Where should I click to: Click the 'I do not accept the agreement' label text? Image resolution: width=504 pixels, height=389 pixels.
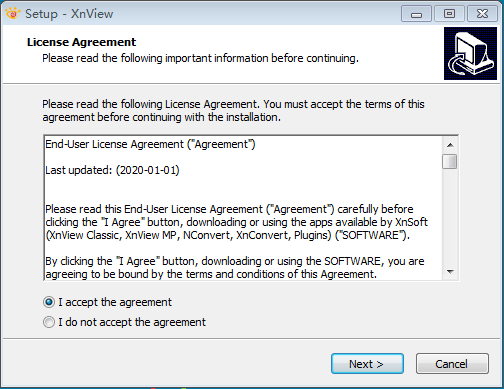point(132,322)
